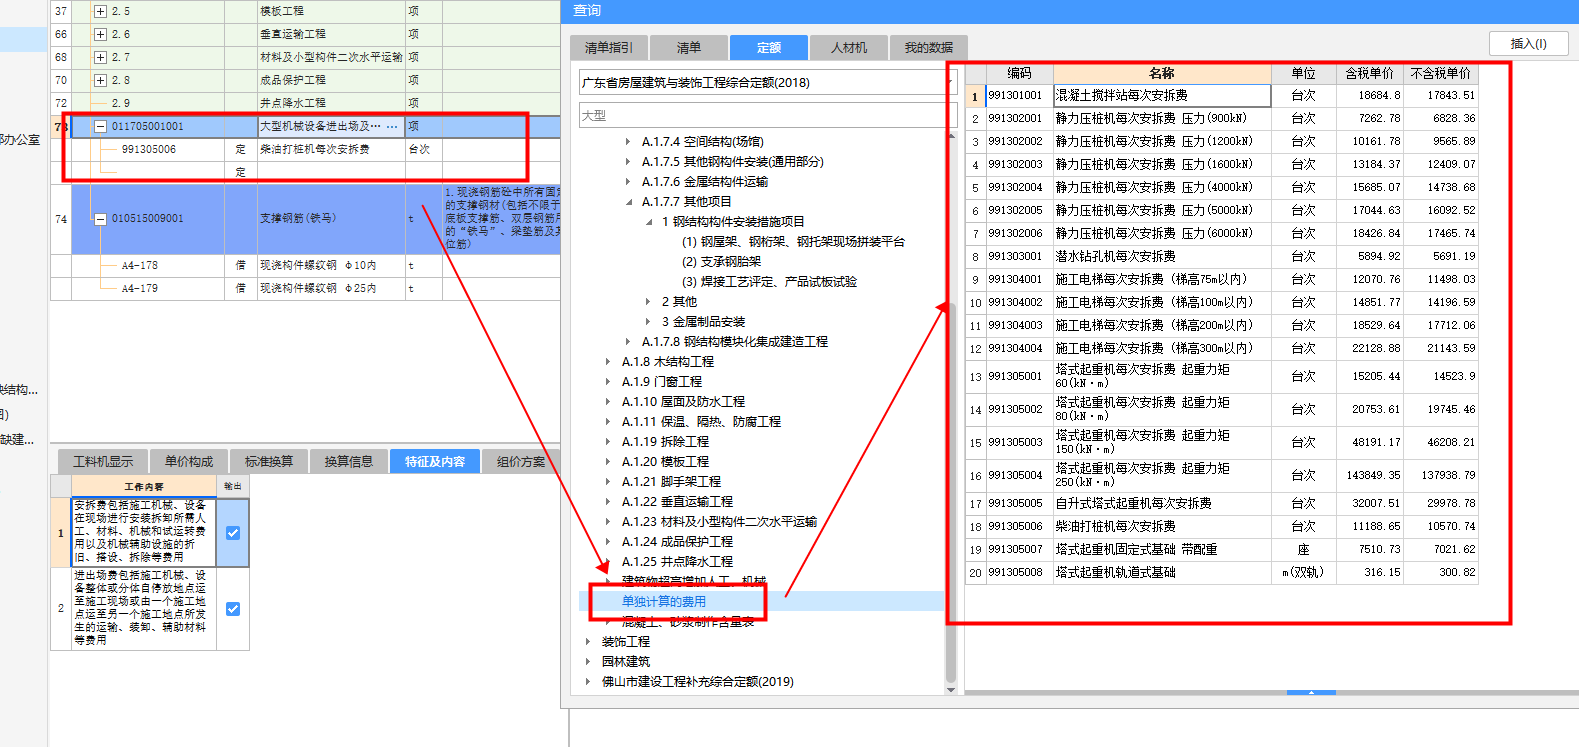Expand row 2.7 材料及小型构件二次水平运输
The width and height of the screenshot is (1579, 747).
[100, 57]
